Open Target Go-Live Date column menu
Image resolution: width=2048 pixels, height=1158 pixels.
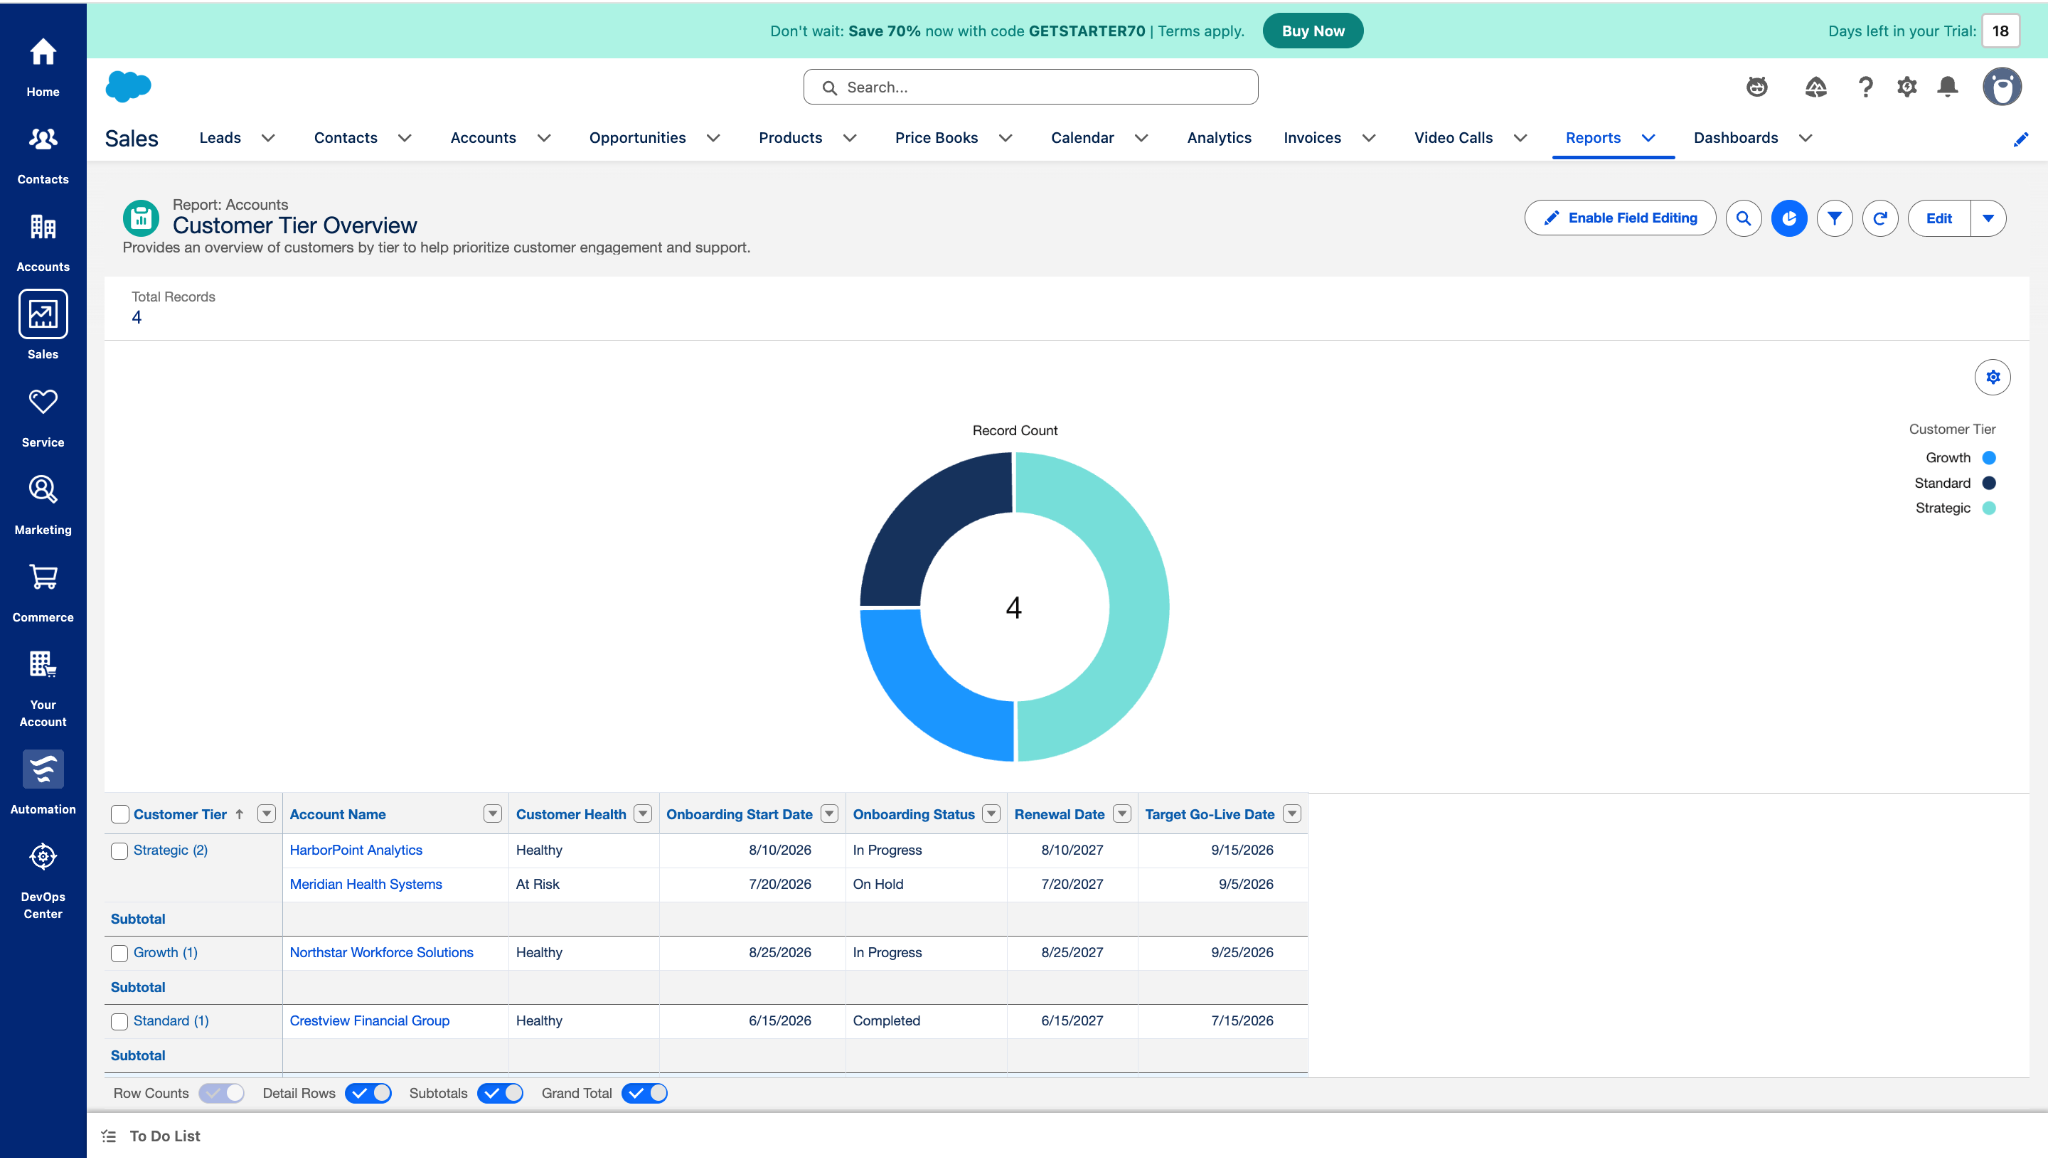(1292, 814)
